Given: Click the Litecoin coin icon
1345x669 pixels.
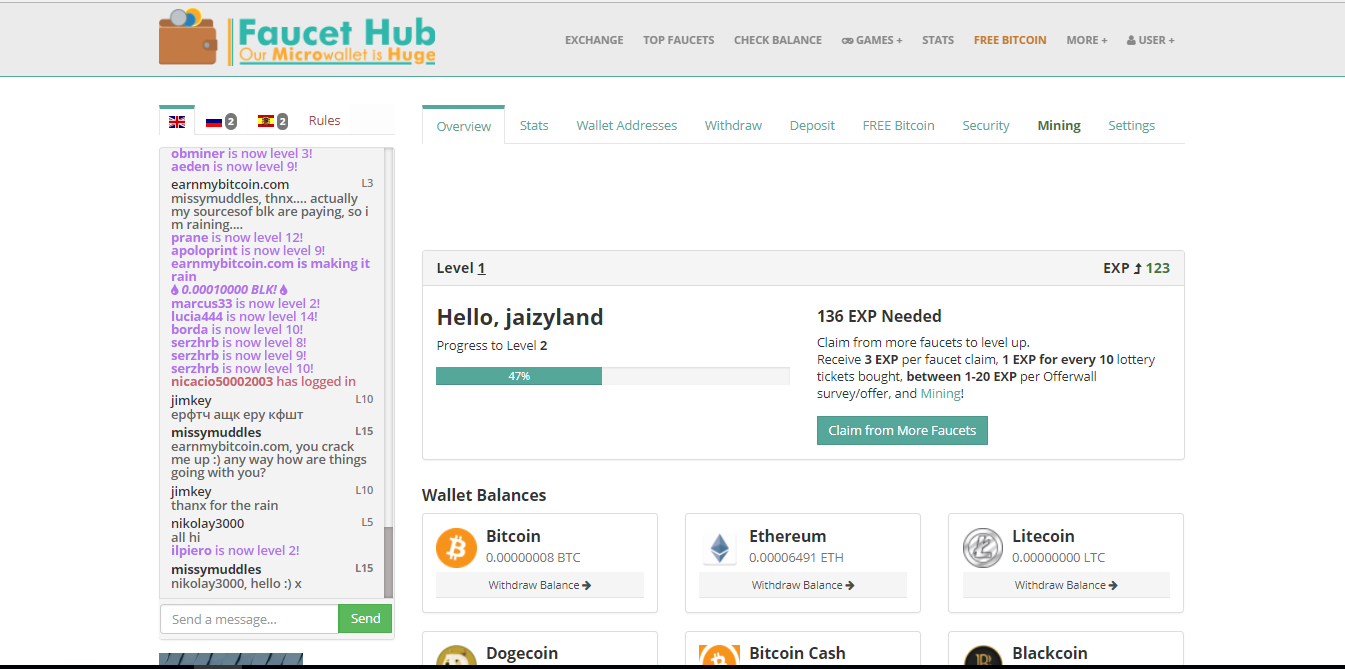Looking at the screenshot, I should (982, 547).
